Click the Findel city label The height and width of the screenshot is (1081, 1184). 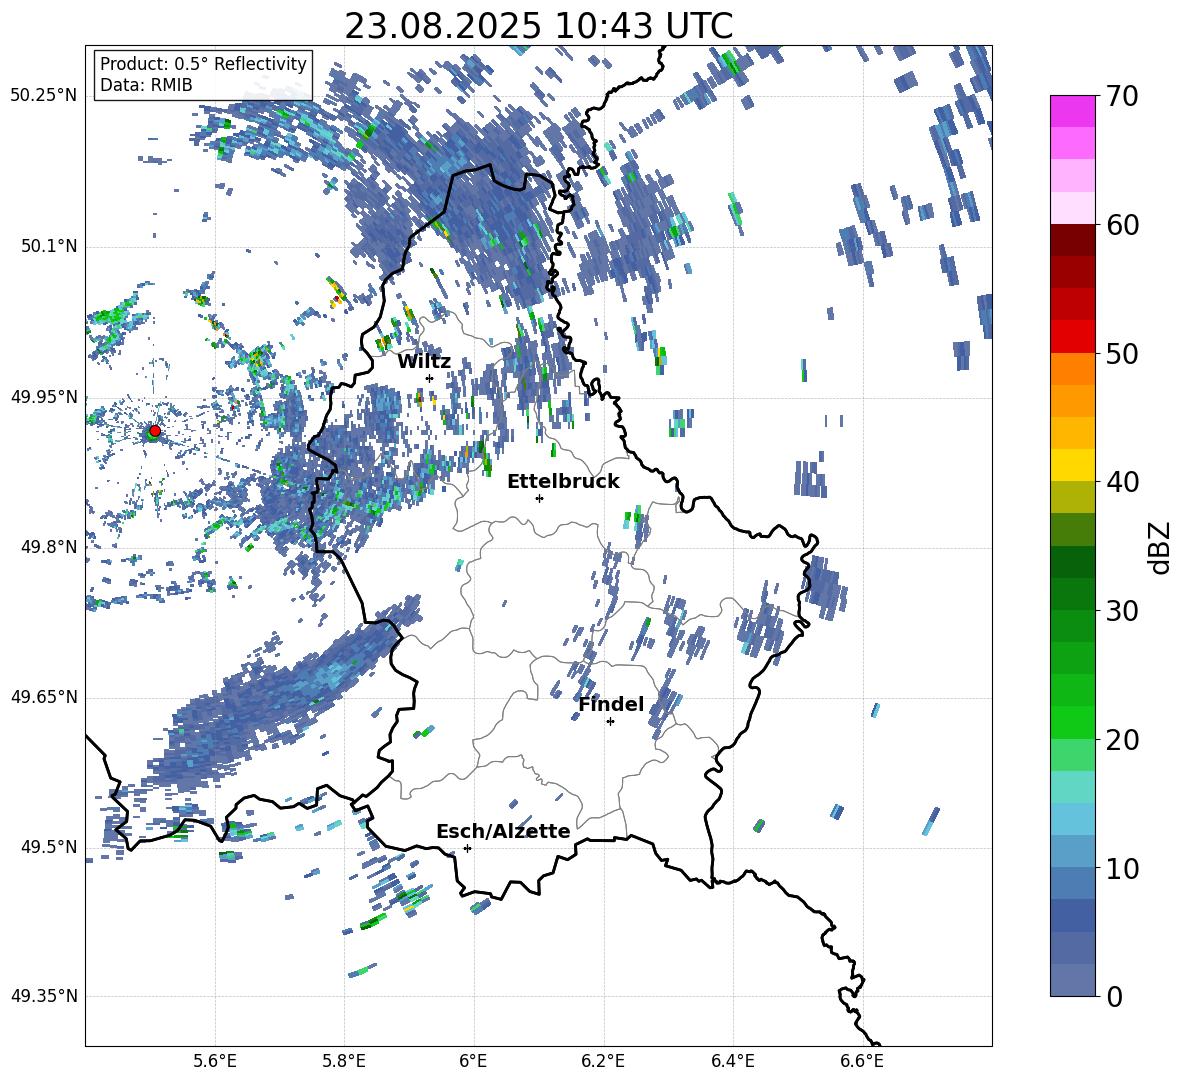click(611, 704)
